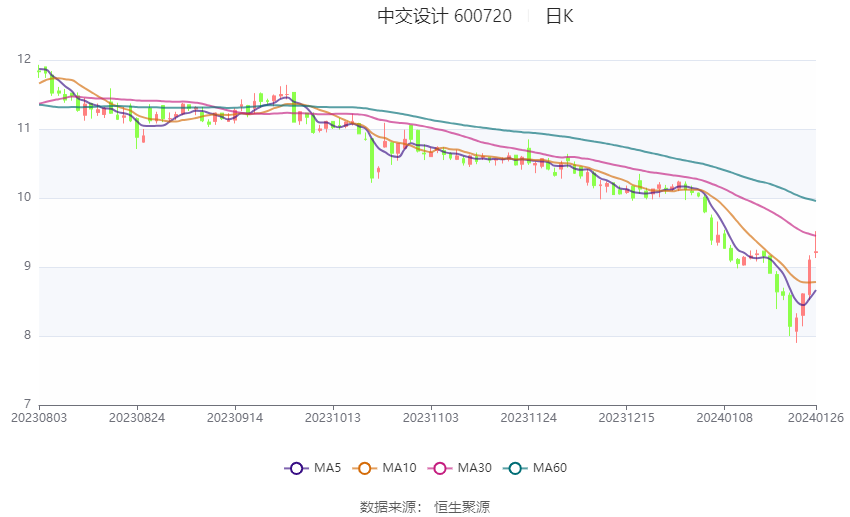The image size is (850, 517).
Task: Click the 20240108 date axis label
Action: (x=725, y=418)
